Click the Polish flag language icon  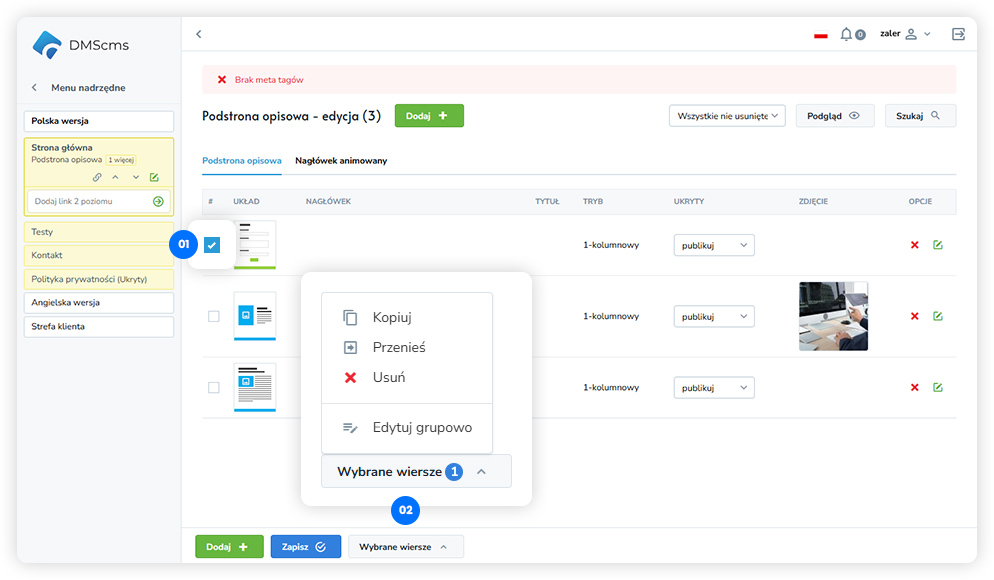point(821,35)
